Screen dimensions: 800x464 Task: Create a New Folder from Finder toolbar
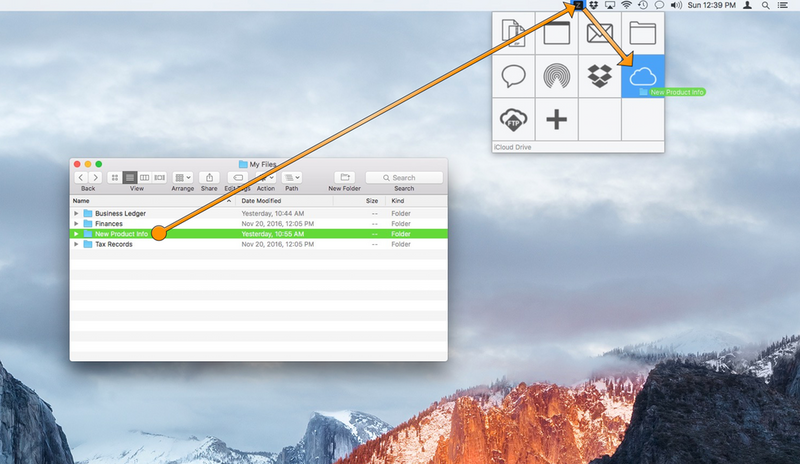[x=345, y=177]
